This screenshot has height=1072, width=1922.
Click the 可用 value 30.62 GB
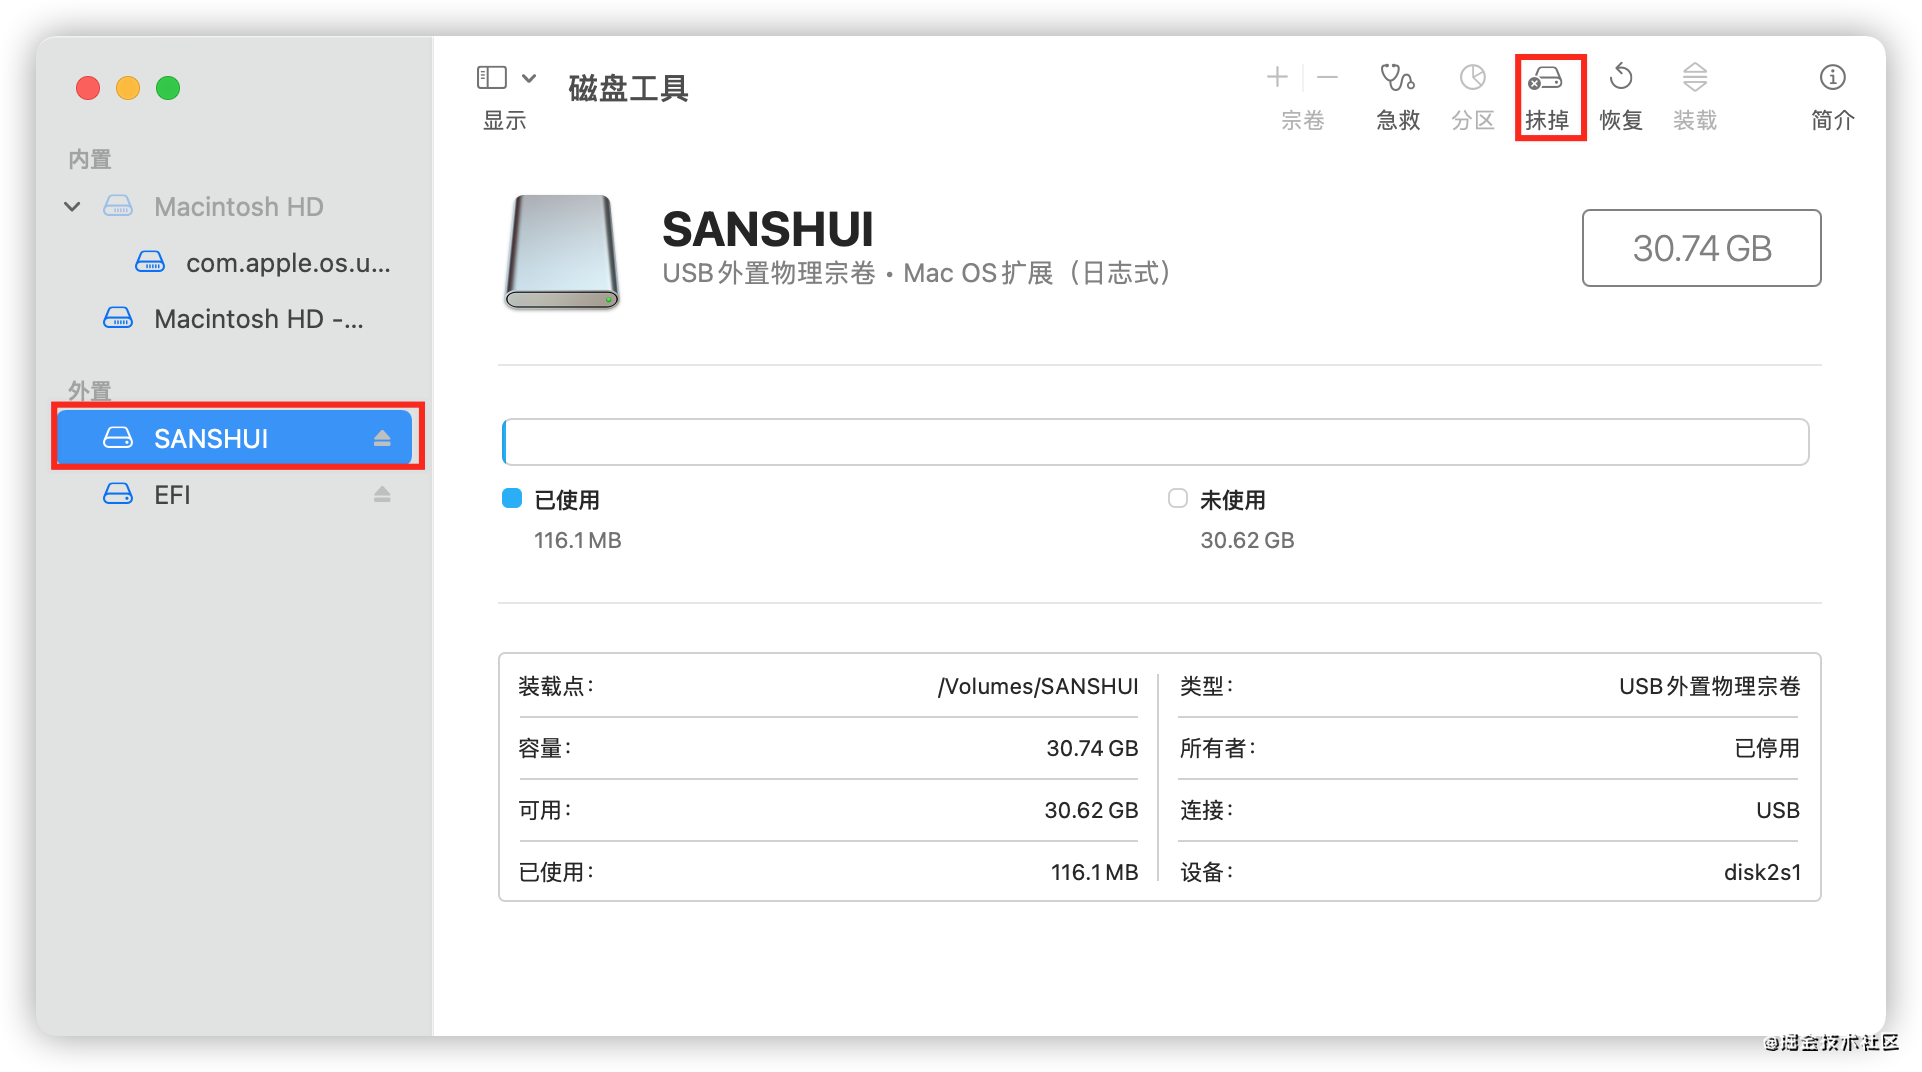[1091, 810]
